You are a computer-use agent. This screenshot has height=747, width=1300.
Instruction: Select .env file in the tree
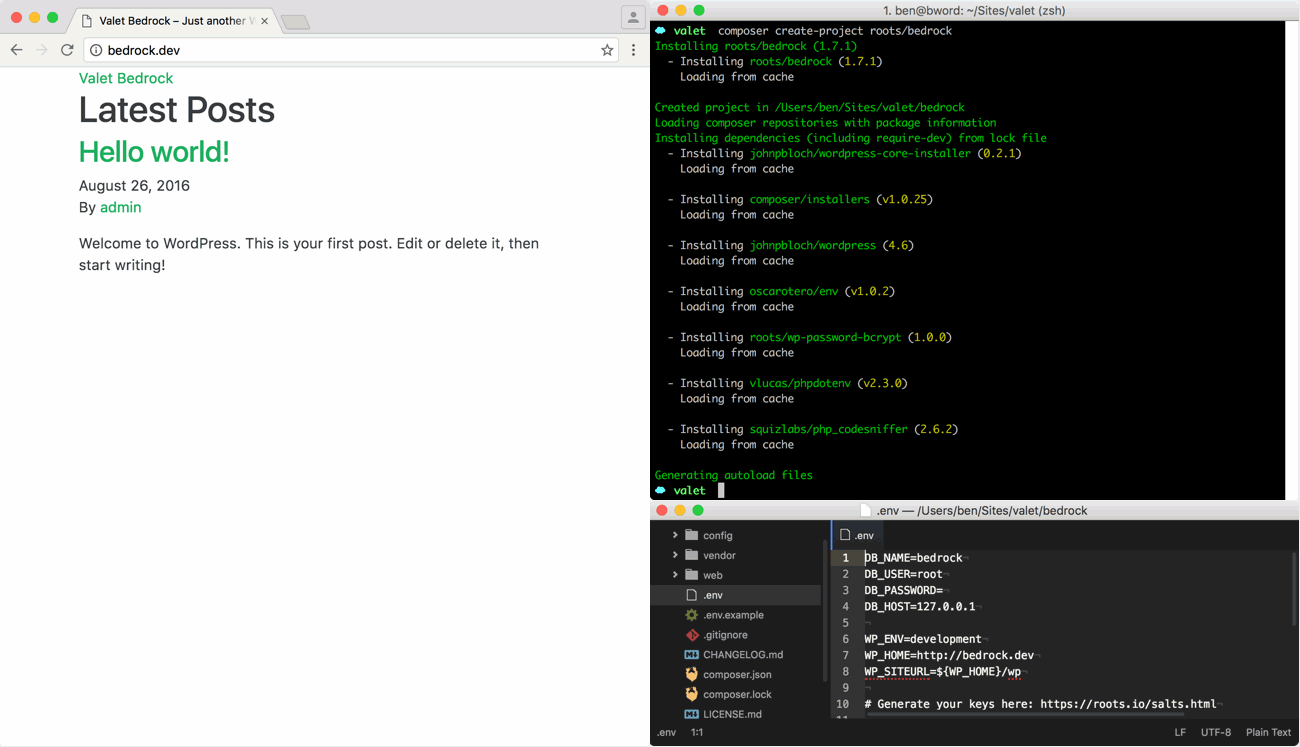pos(736,595)
